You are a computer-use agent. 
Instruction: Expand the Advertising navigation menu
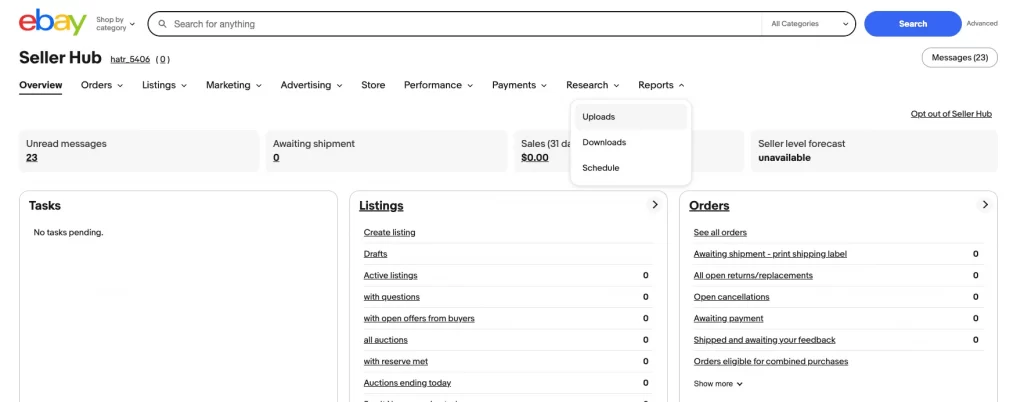click(312, 85)
